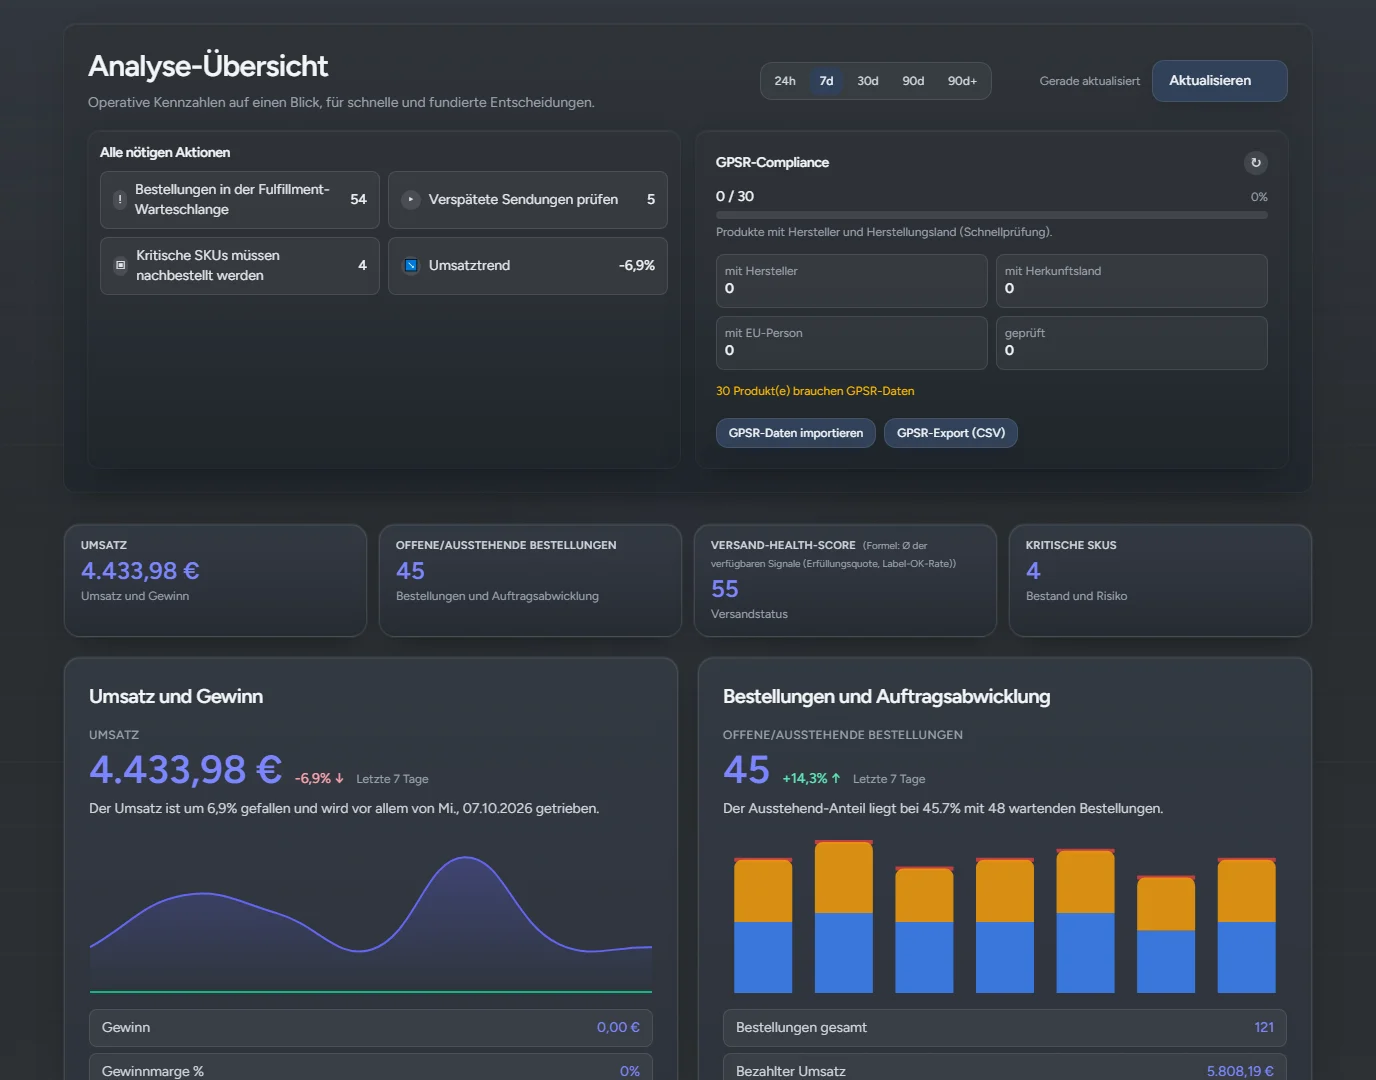The height and width of the screenshot is (1080, 1376).
Task: Open GPSR-Daten importieren
Action: (x=796, y=433)
